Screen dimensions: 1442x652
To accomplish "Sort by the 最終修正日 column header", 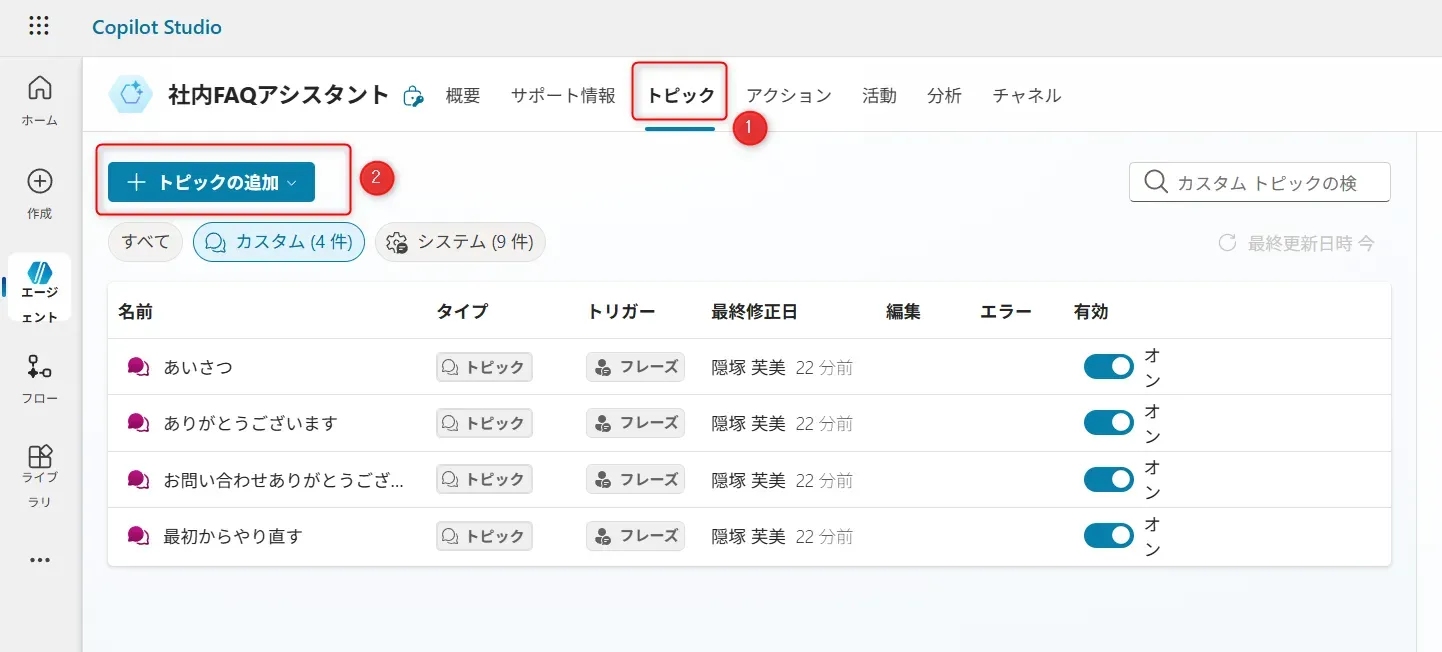I will [x=754, y=311].
